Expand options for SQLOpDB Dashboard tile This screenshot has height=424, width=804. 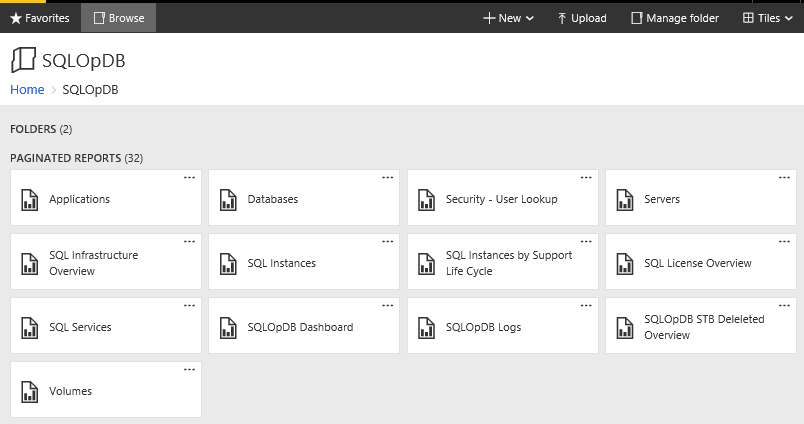[388, 305]
